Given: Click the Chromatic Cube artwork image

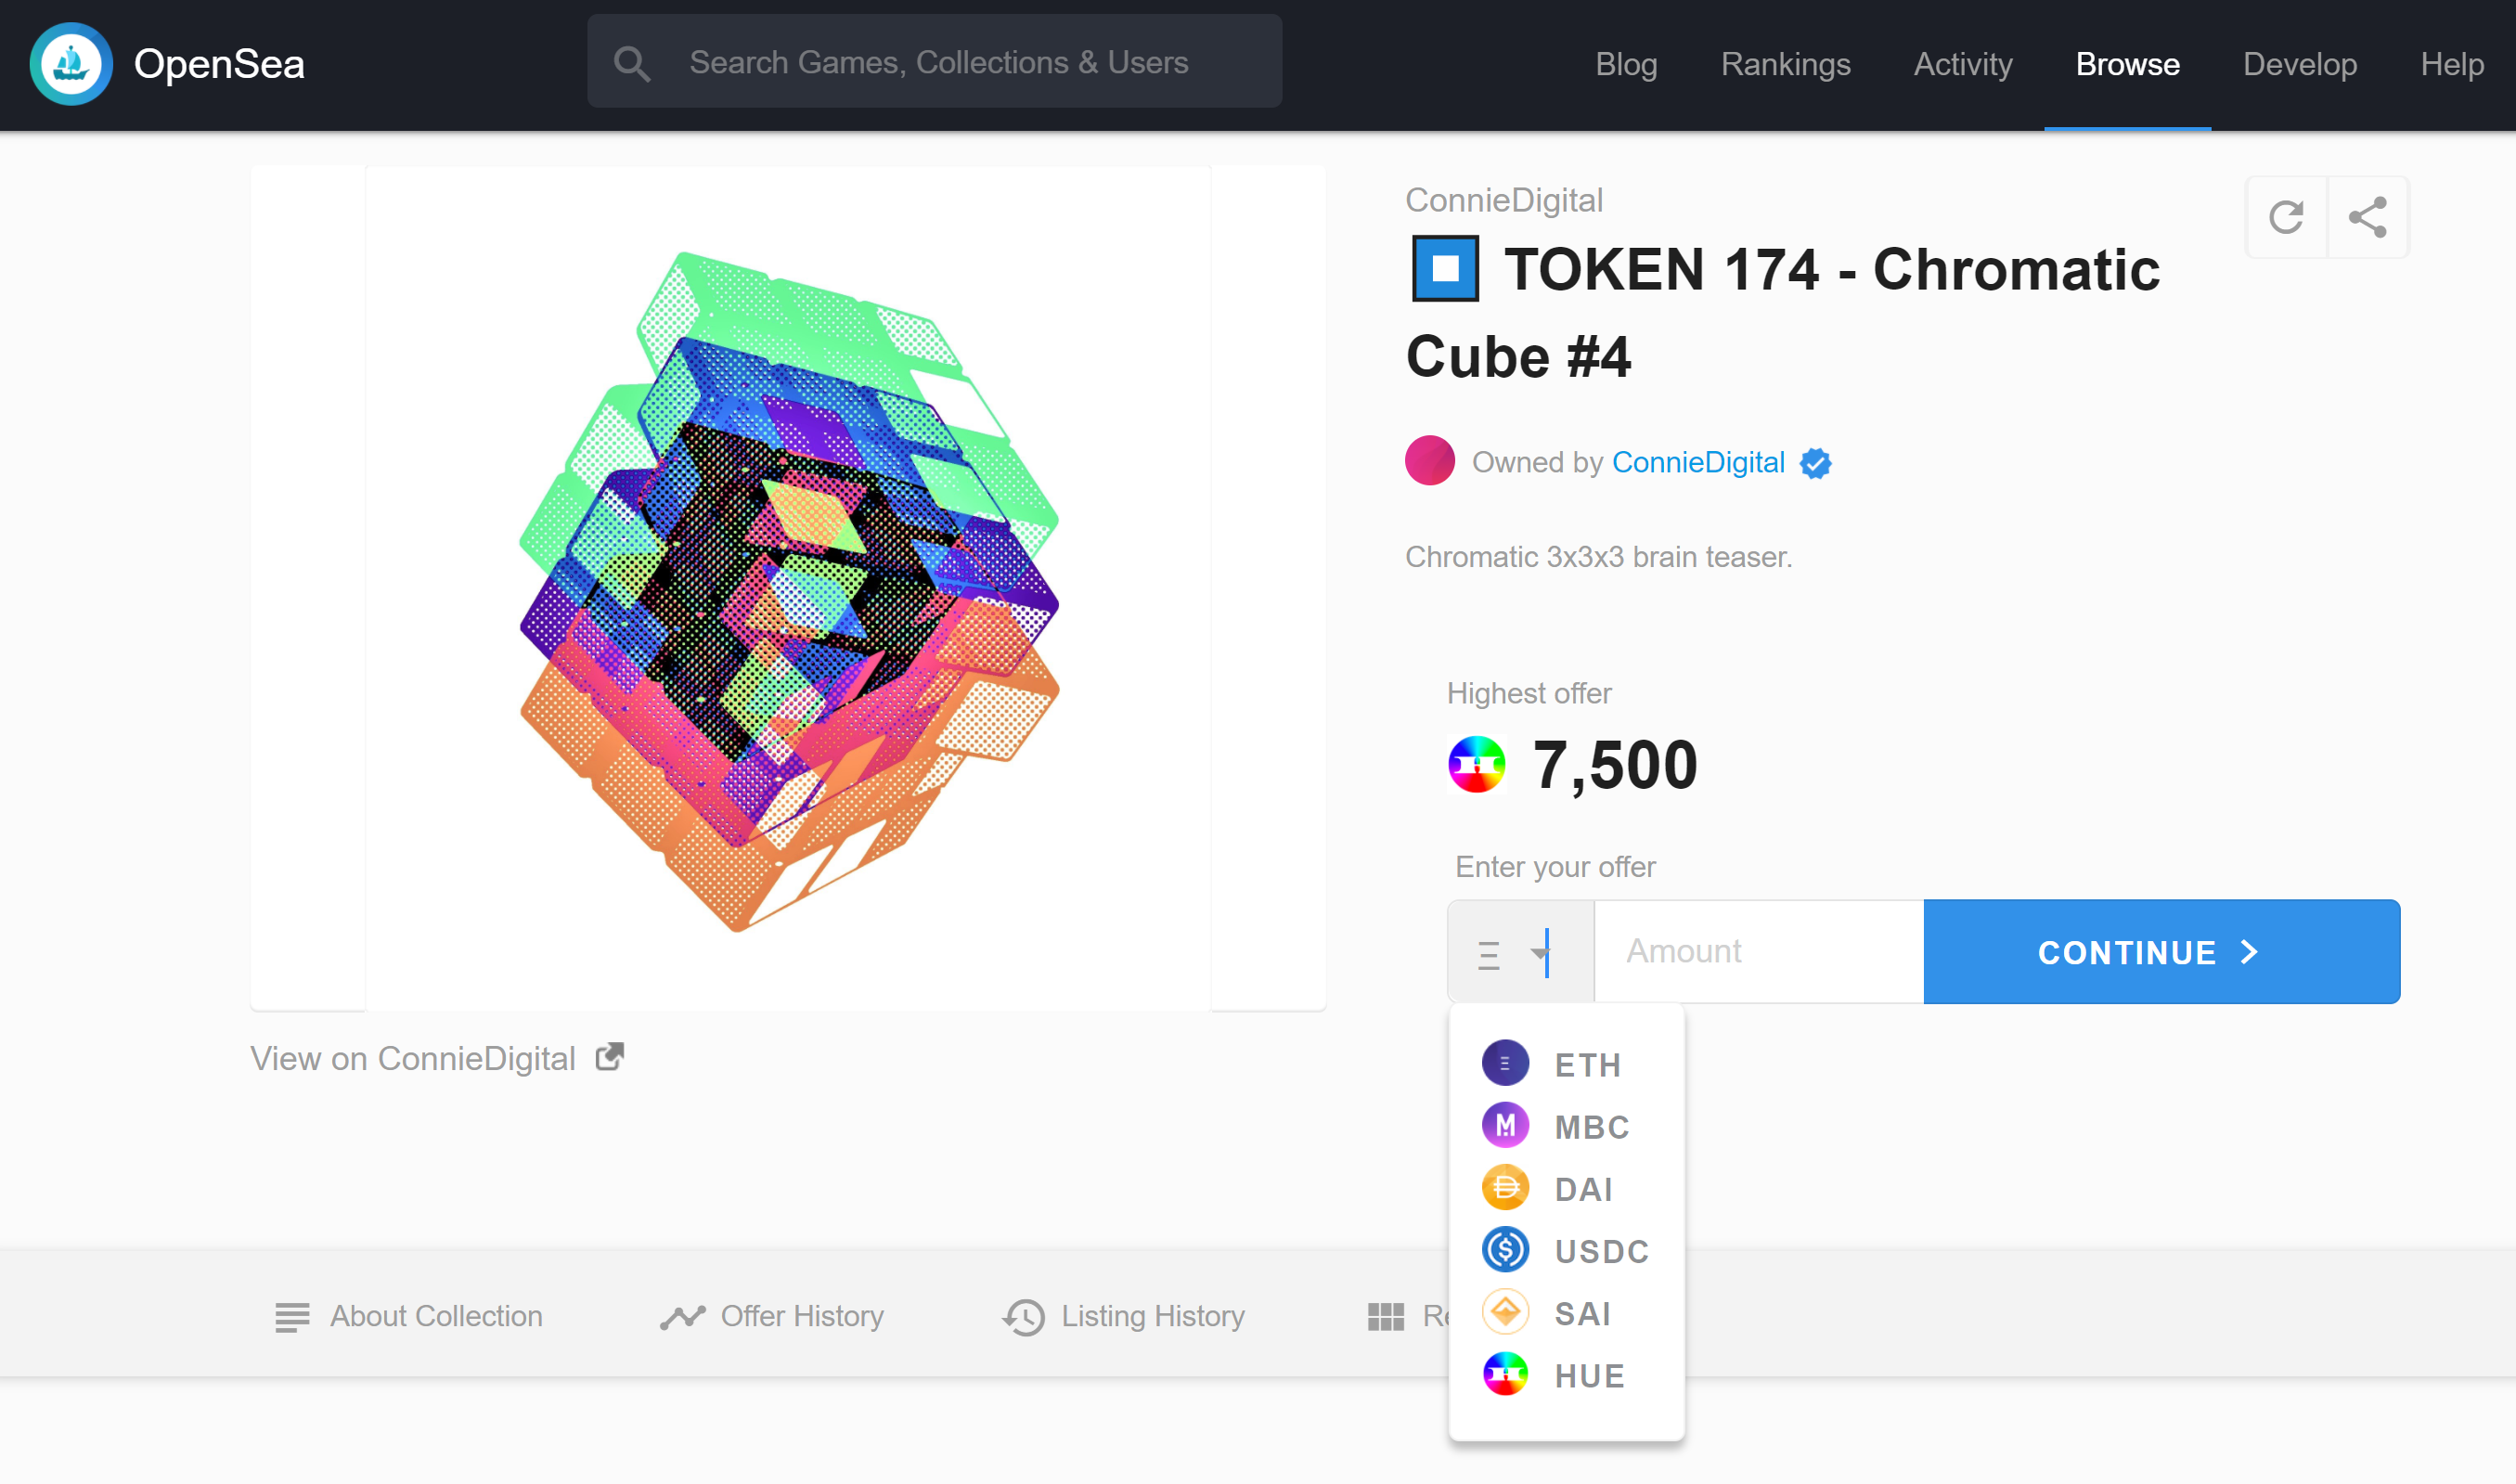Looking at the screenshot, I should click(x=788, y=589).
